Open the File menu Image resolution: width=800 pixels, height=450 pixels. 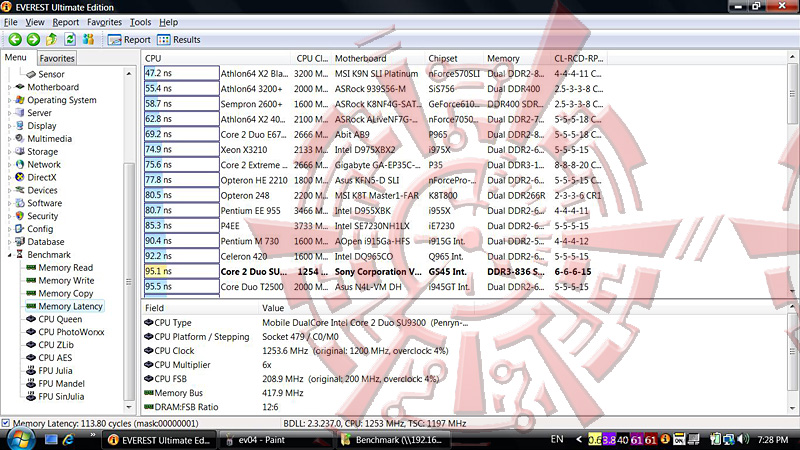(x=10, y=22)
